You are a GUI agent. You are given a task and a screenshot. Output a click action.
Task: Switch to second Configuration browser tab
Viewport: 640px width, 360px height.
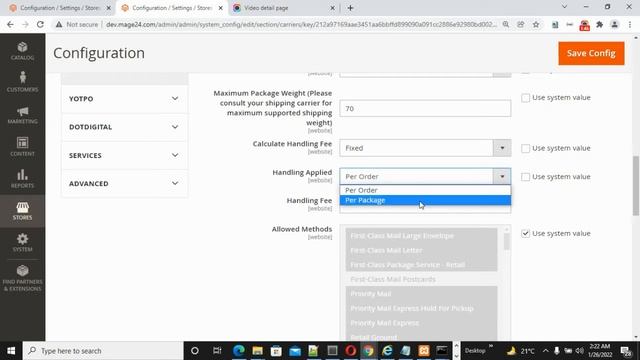pyautogui.click(x=172, y=8)
